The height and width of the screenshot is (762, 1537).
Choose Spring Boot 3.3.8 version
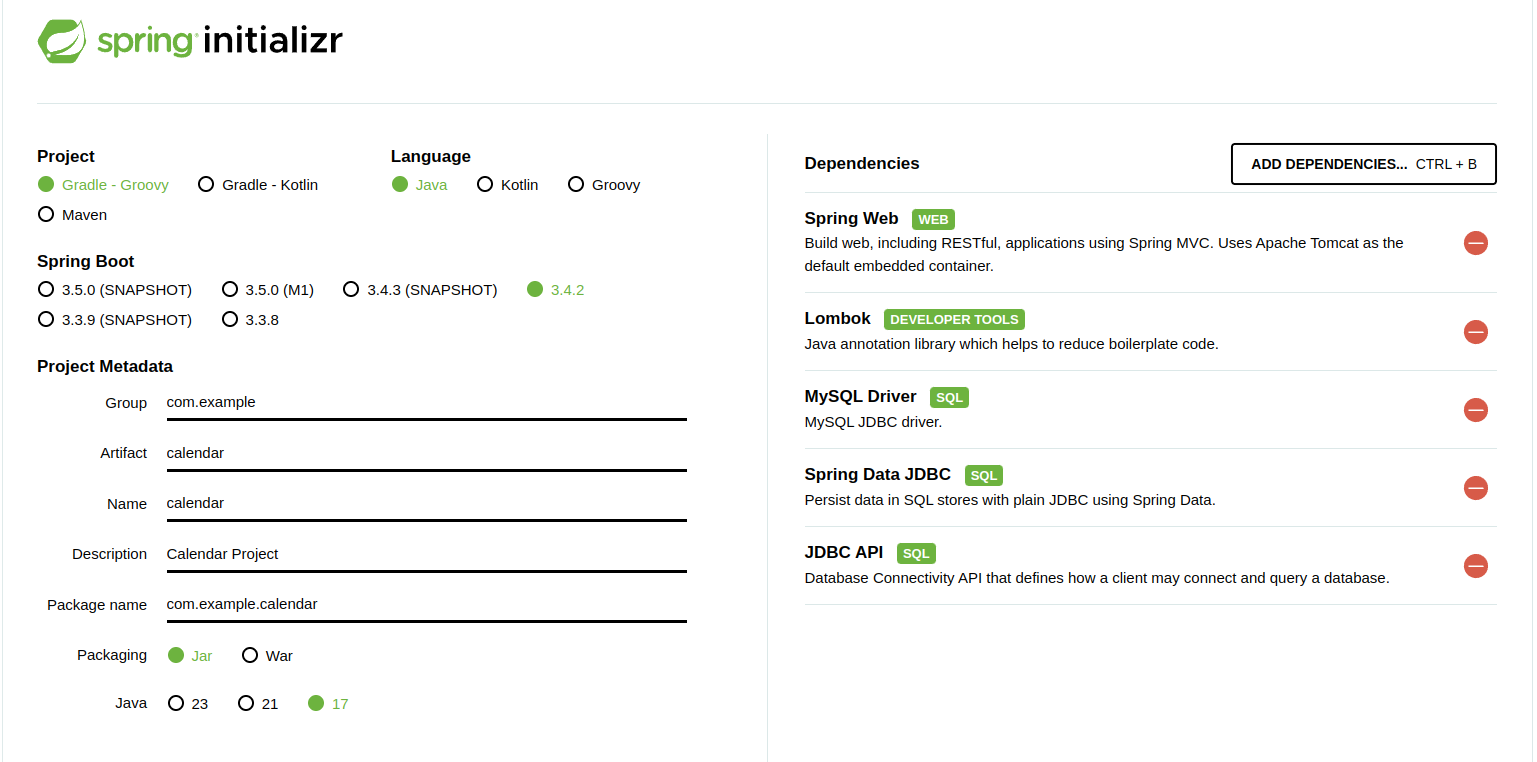coord(250,319)
